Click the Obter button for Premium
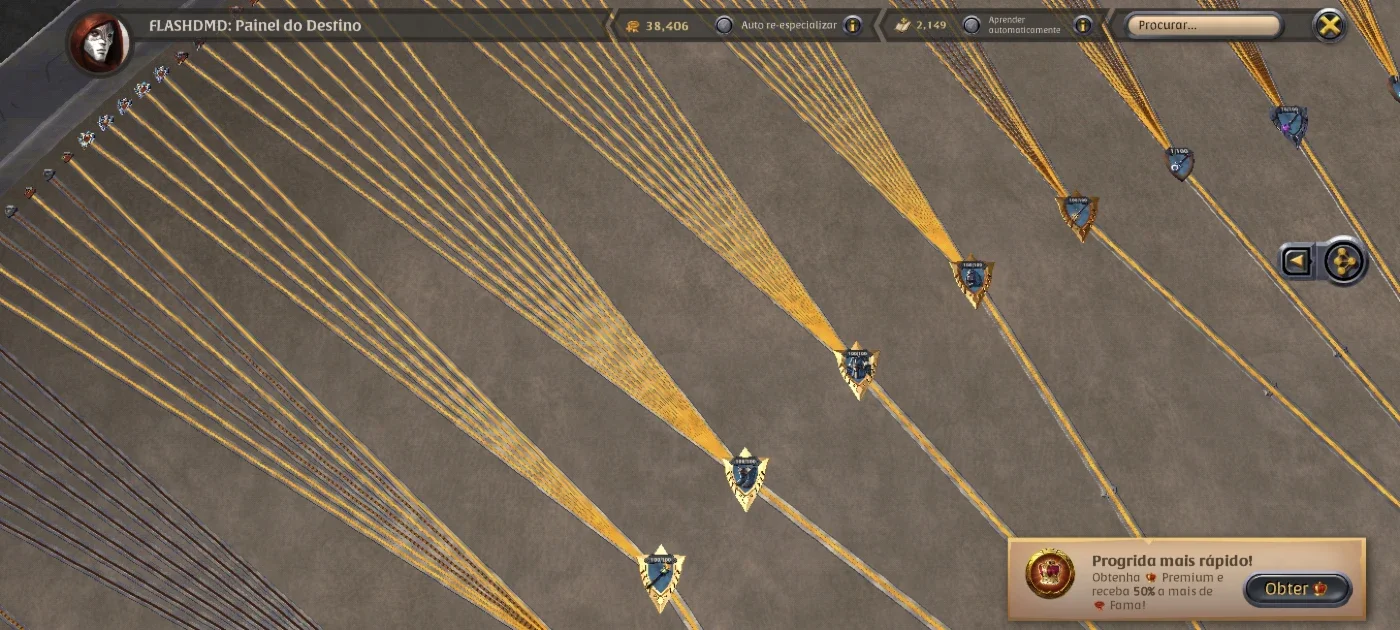The height and width of the screenshot is (630, 1400). pos(1297,589)
